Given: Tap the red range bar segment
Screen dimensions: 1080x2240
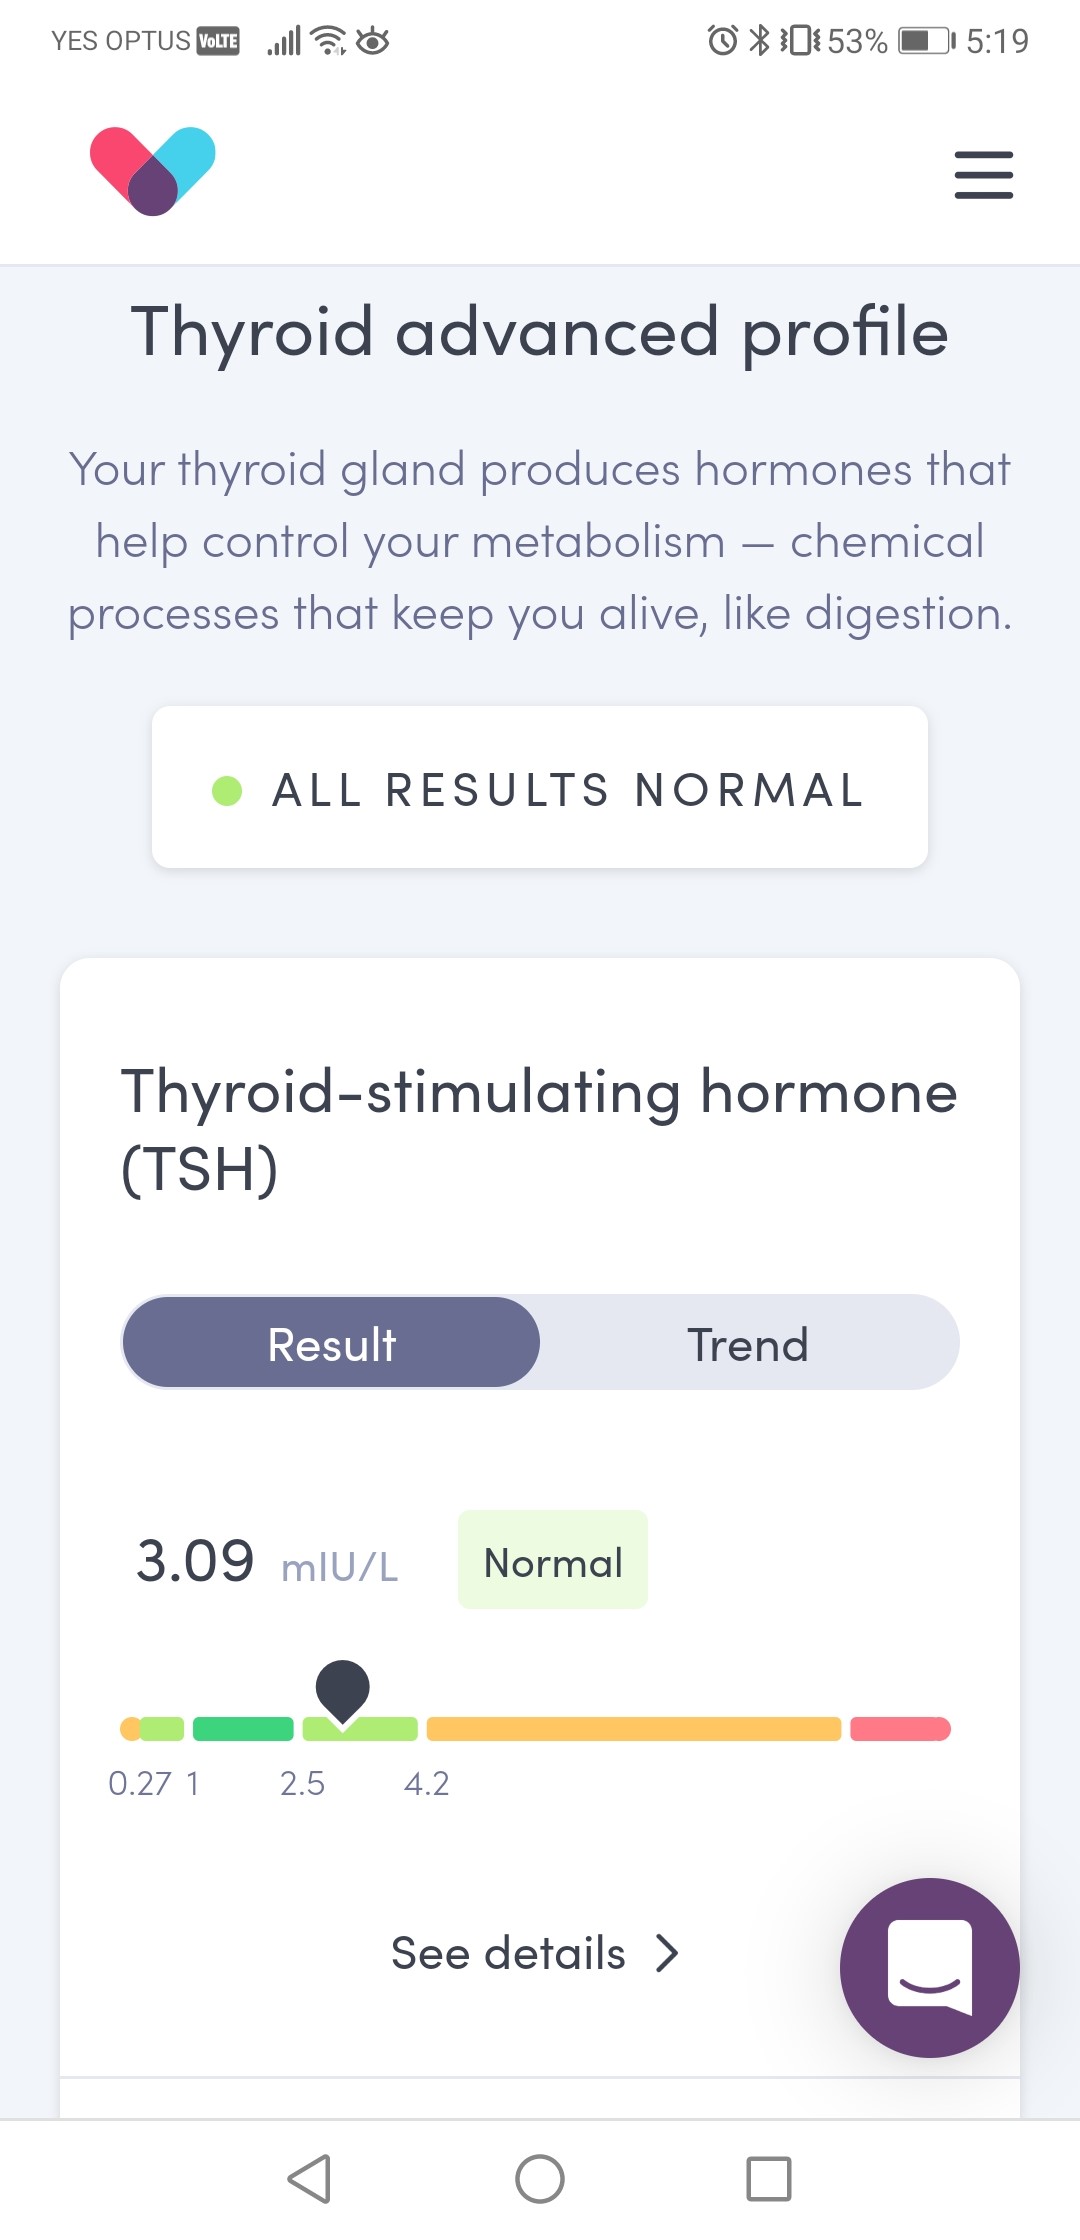Looking at the screenshot, I should [x=900, y=1729].
